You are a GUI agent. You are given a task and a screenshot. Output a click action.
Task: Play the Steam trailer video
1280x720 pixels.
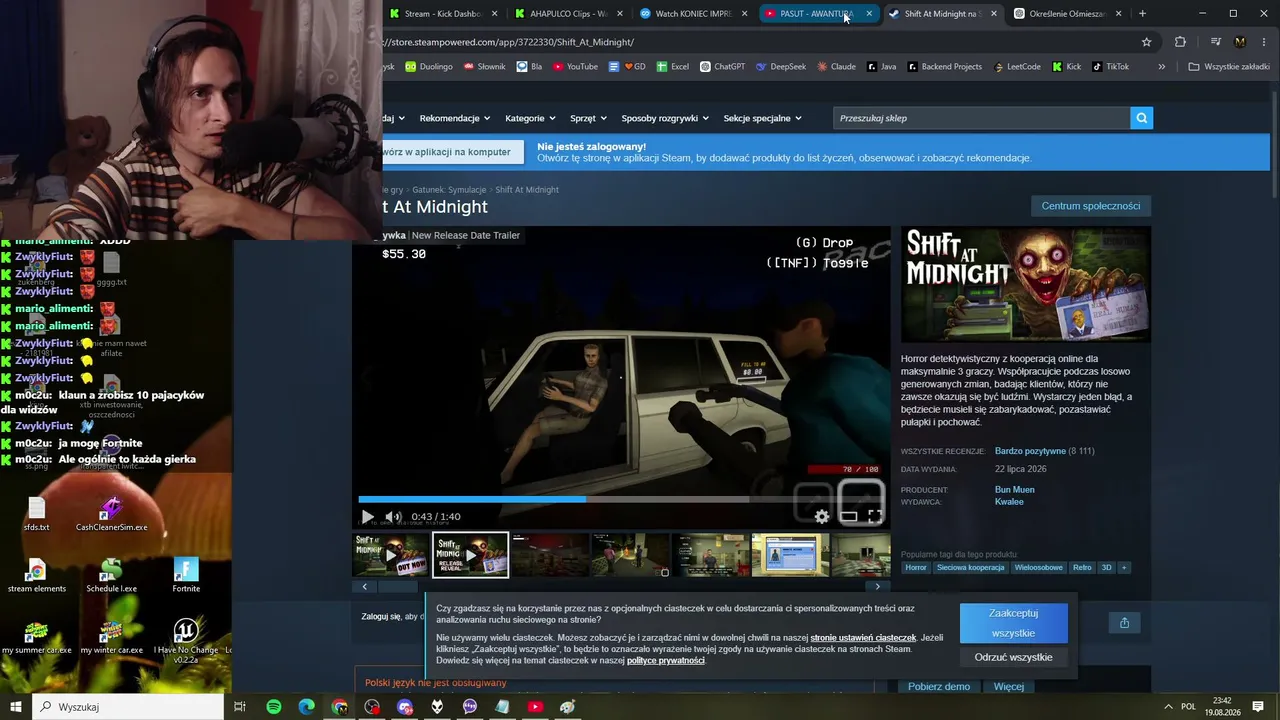coord(367,517)
